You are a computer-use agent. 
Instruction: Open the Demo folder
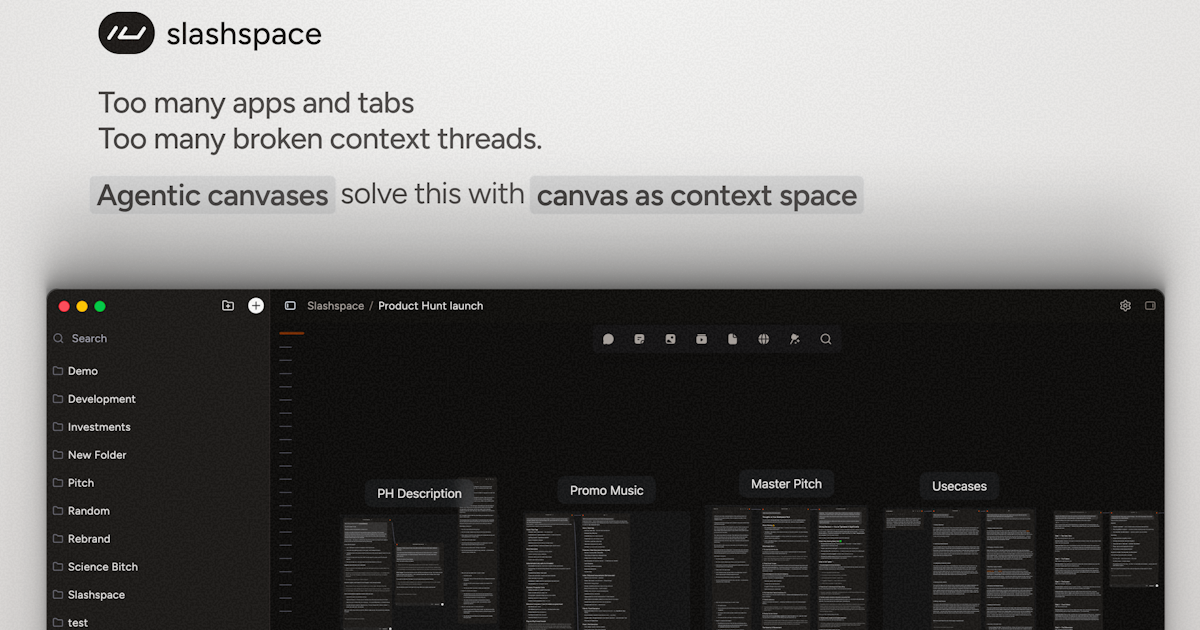tap(158, 371)
